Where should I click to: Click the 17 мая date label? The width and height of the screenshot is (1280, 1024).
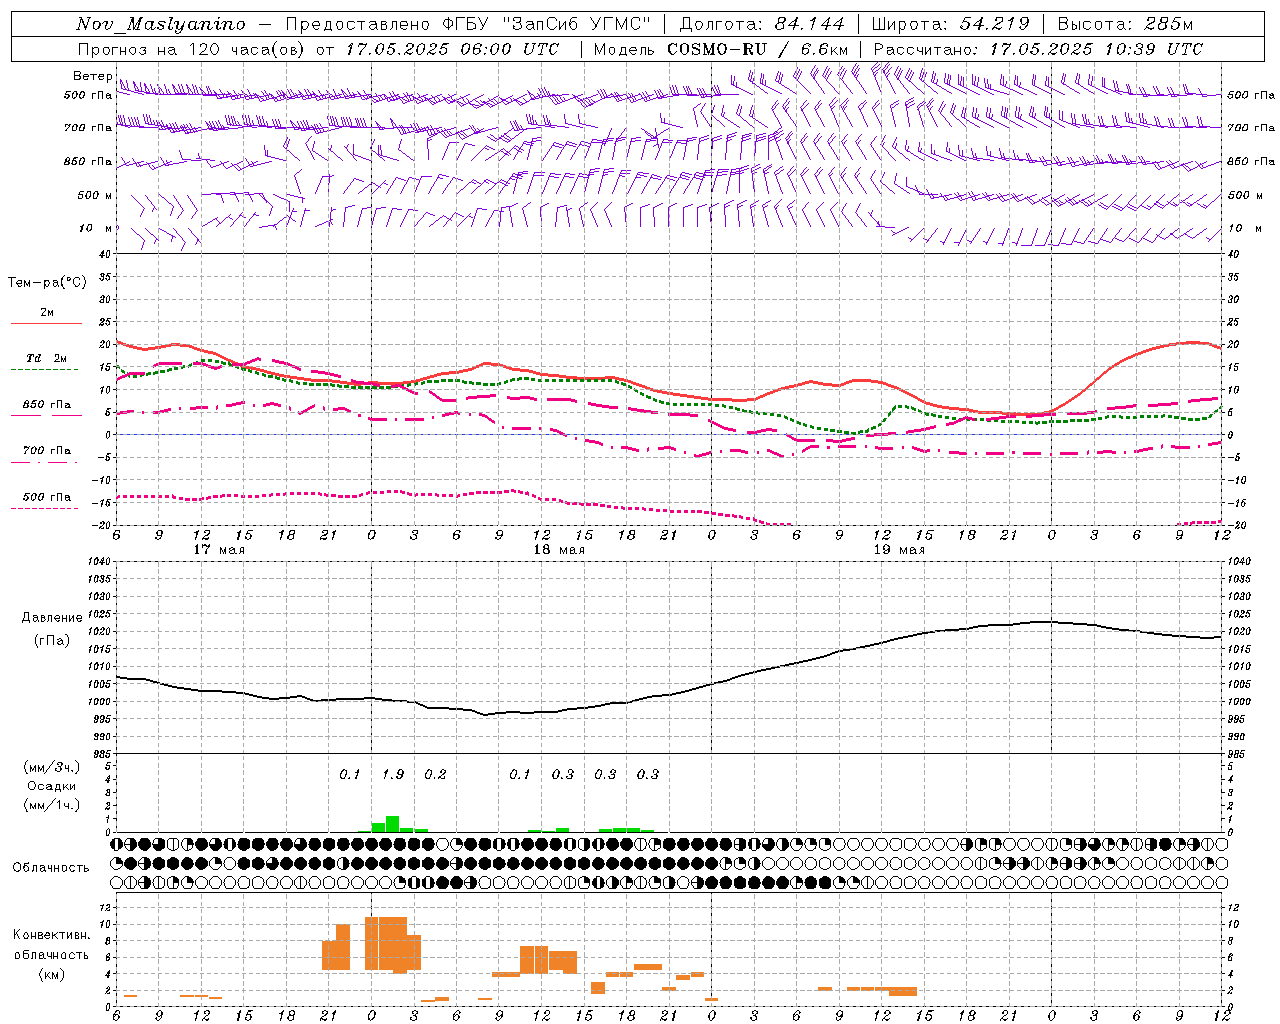219,550
